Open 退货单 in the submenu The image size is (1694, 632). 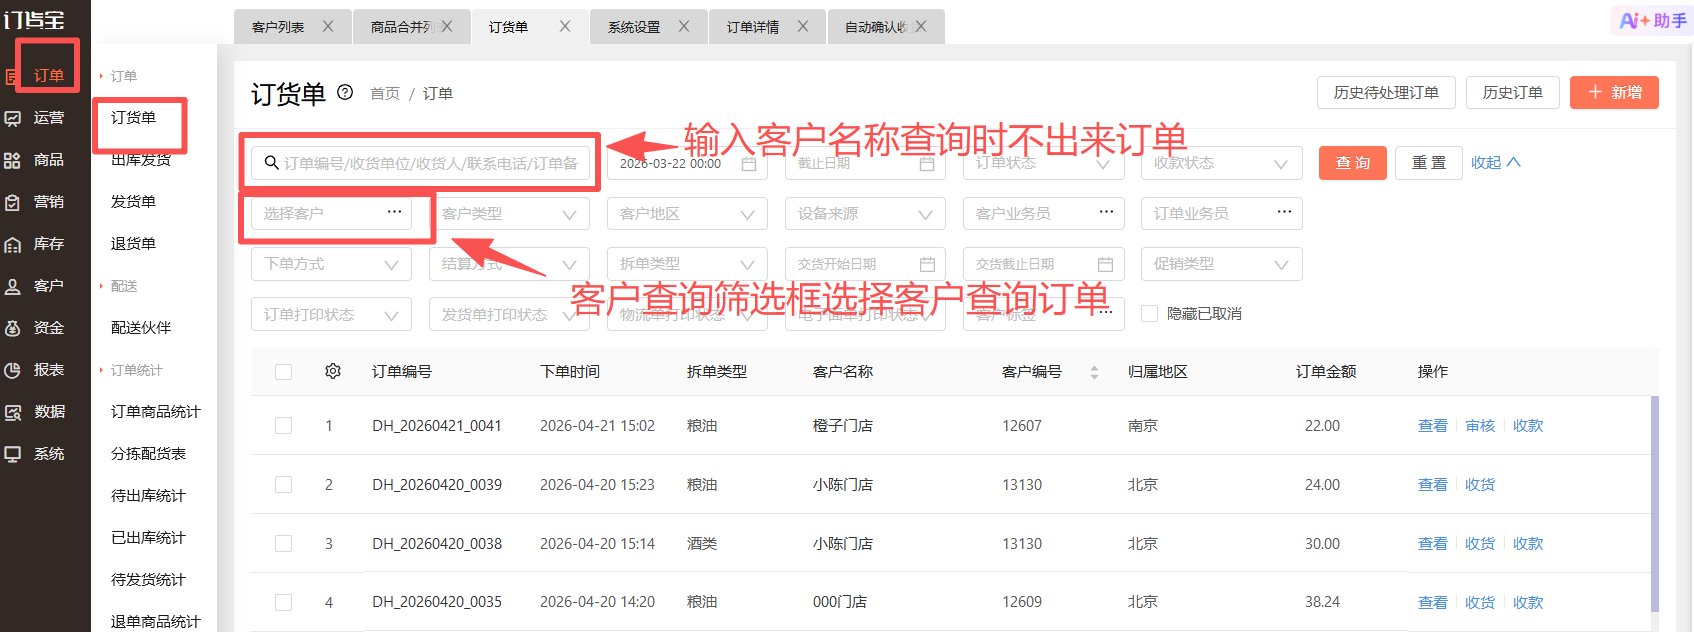(133, 244)
